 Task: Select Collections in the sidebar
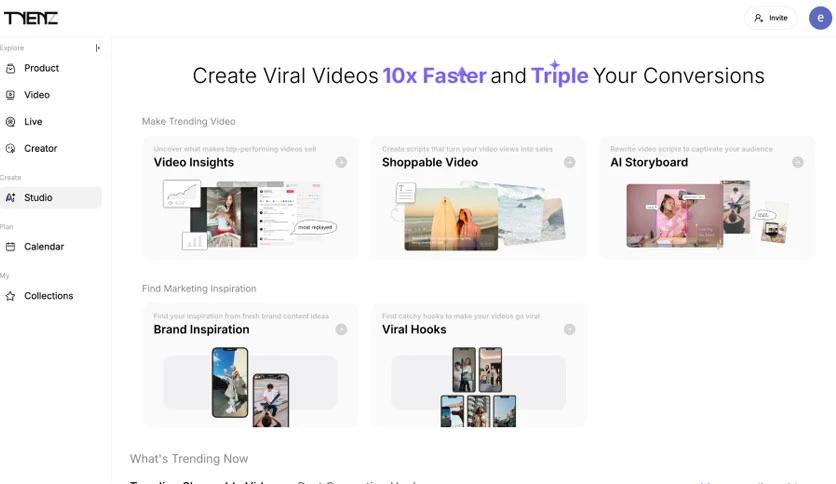pyautogui.click(x=51, y=296)
